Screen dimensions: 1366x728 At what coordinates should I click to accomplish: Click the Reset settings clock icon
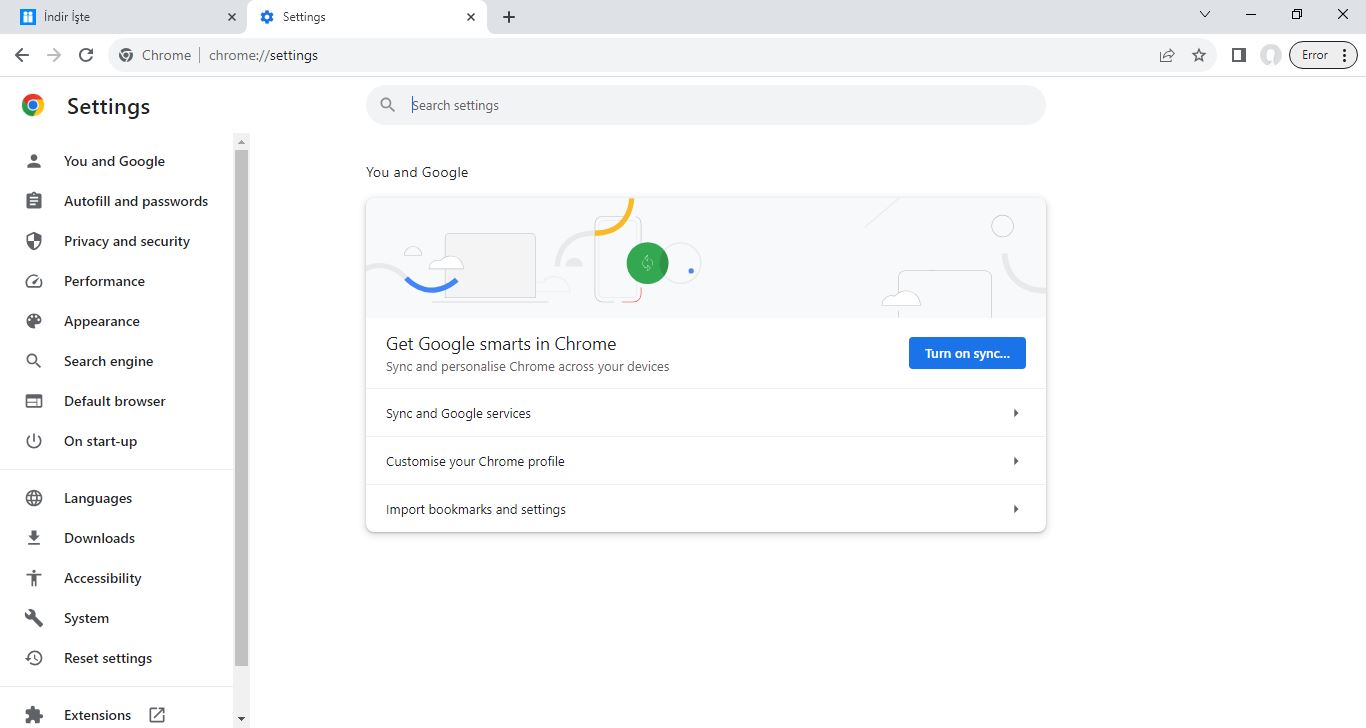(x=34, y=658)
